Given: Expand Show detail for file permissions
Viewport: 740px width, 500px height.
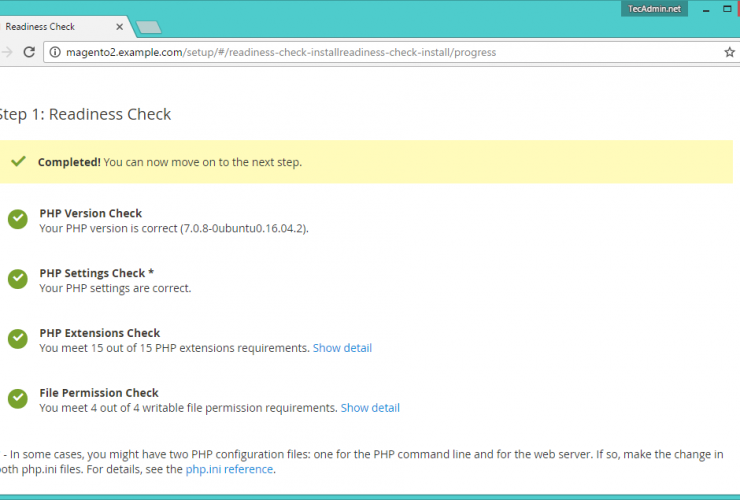Looking at the screenshot, I should (370, 408).
